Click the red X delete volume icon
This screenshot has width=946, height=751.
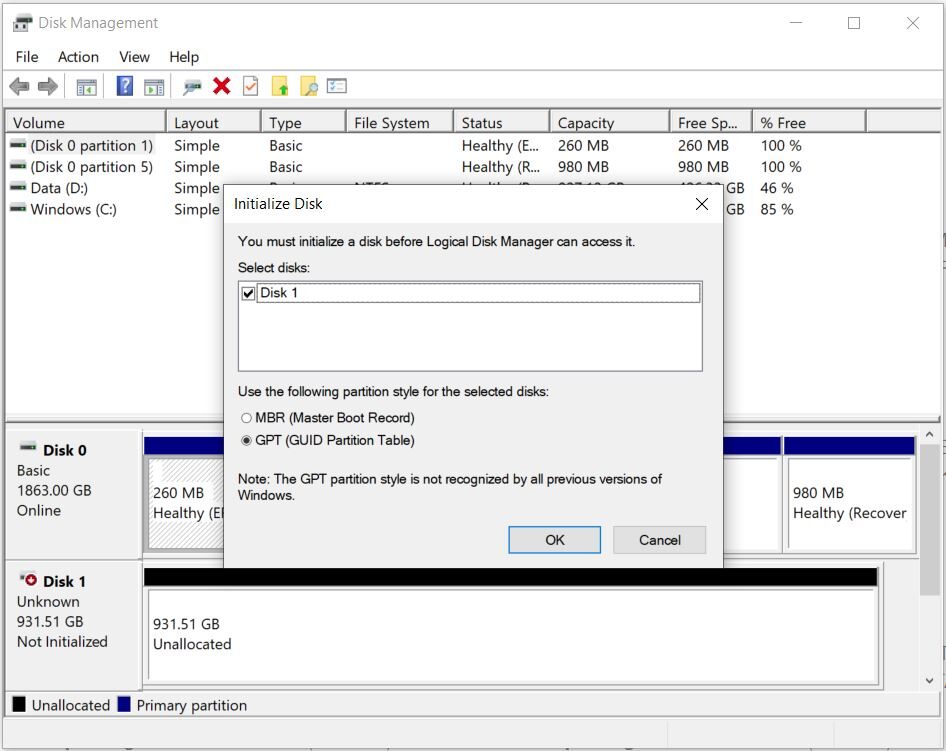click(x=220, y=85)
